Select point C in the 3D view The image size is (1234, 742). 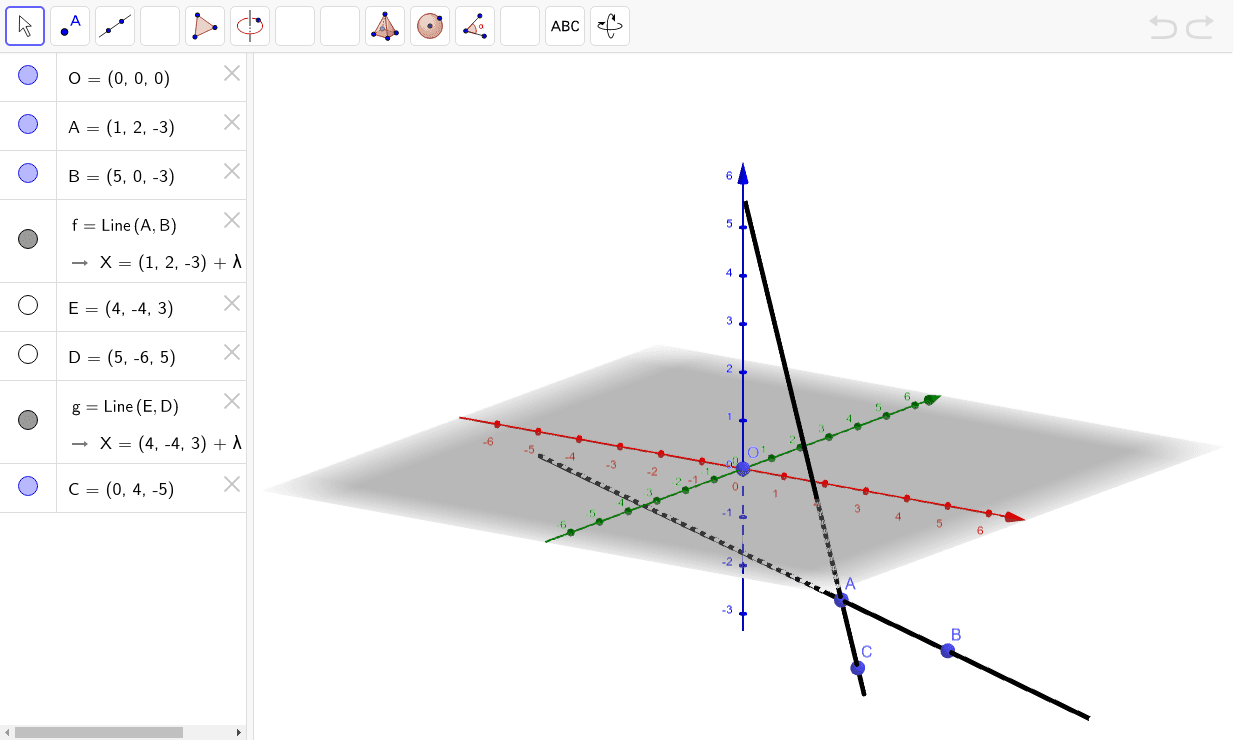[x=857, y=668]
